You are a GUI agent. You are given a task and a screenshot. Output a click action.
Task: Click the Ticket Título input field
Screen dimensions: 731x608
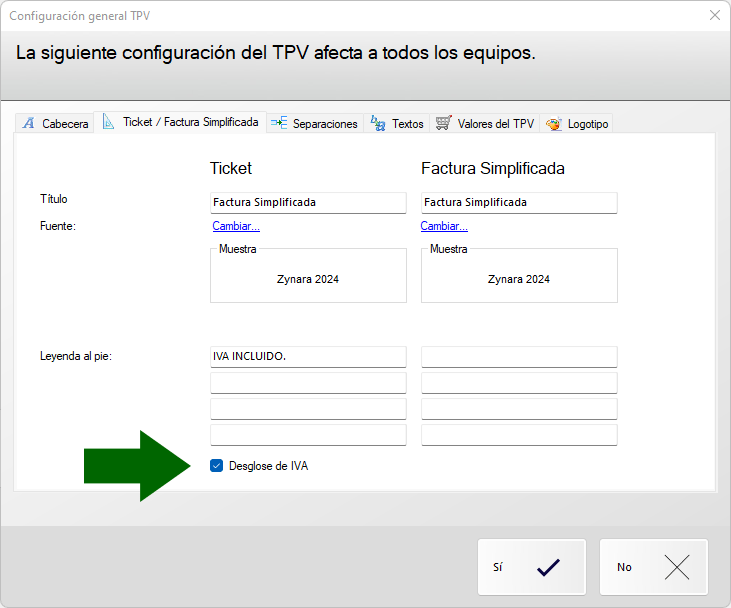308,203
